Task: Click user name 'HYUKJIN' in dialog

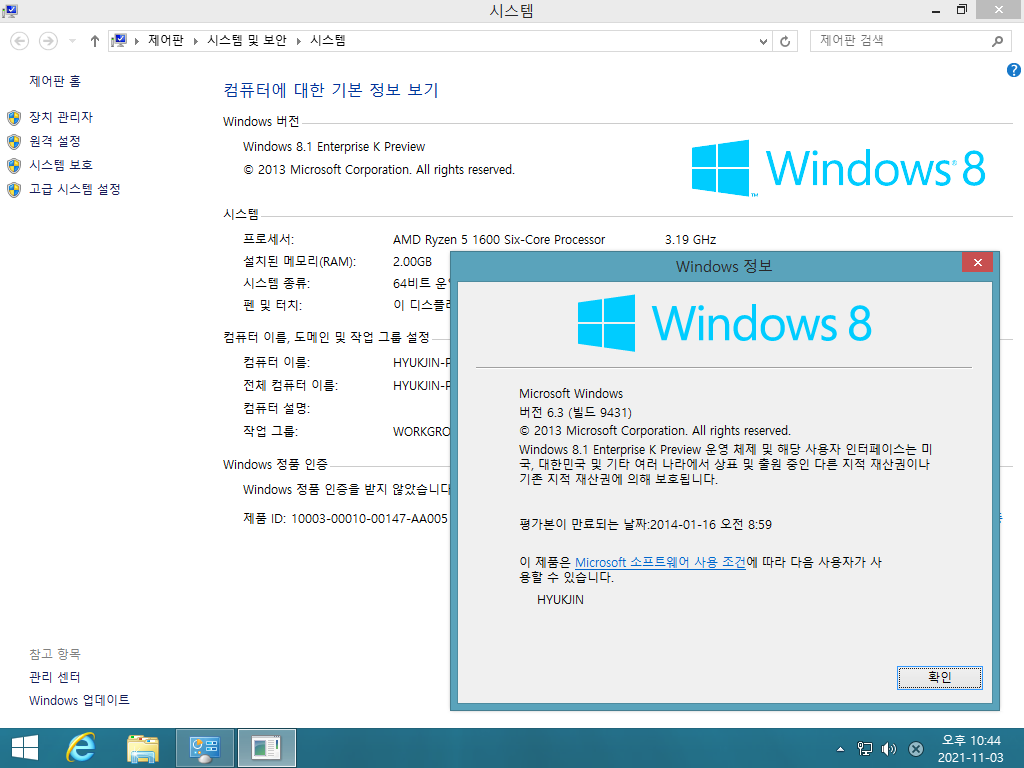Action: tap(560, 600)
